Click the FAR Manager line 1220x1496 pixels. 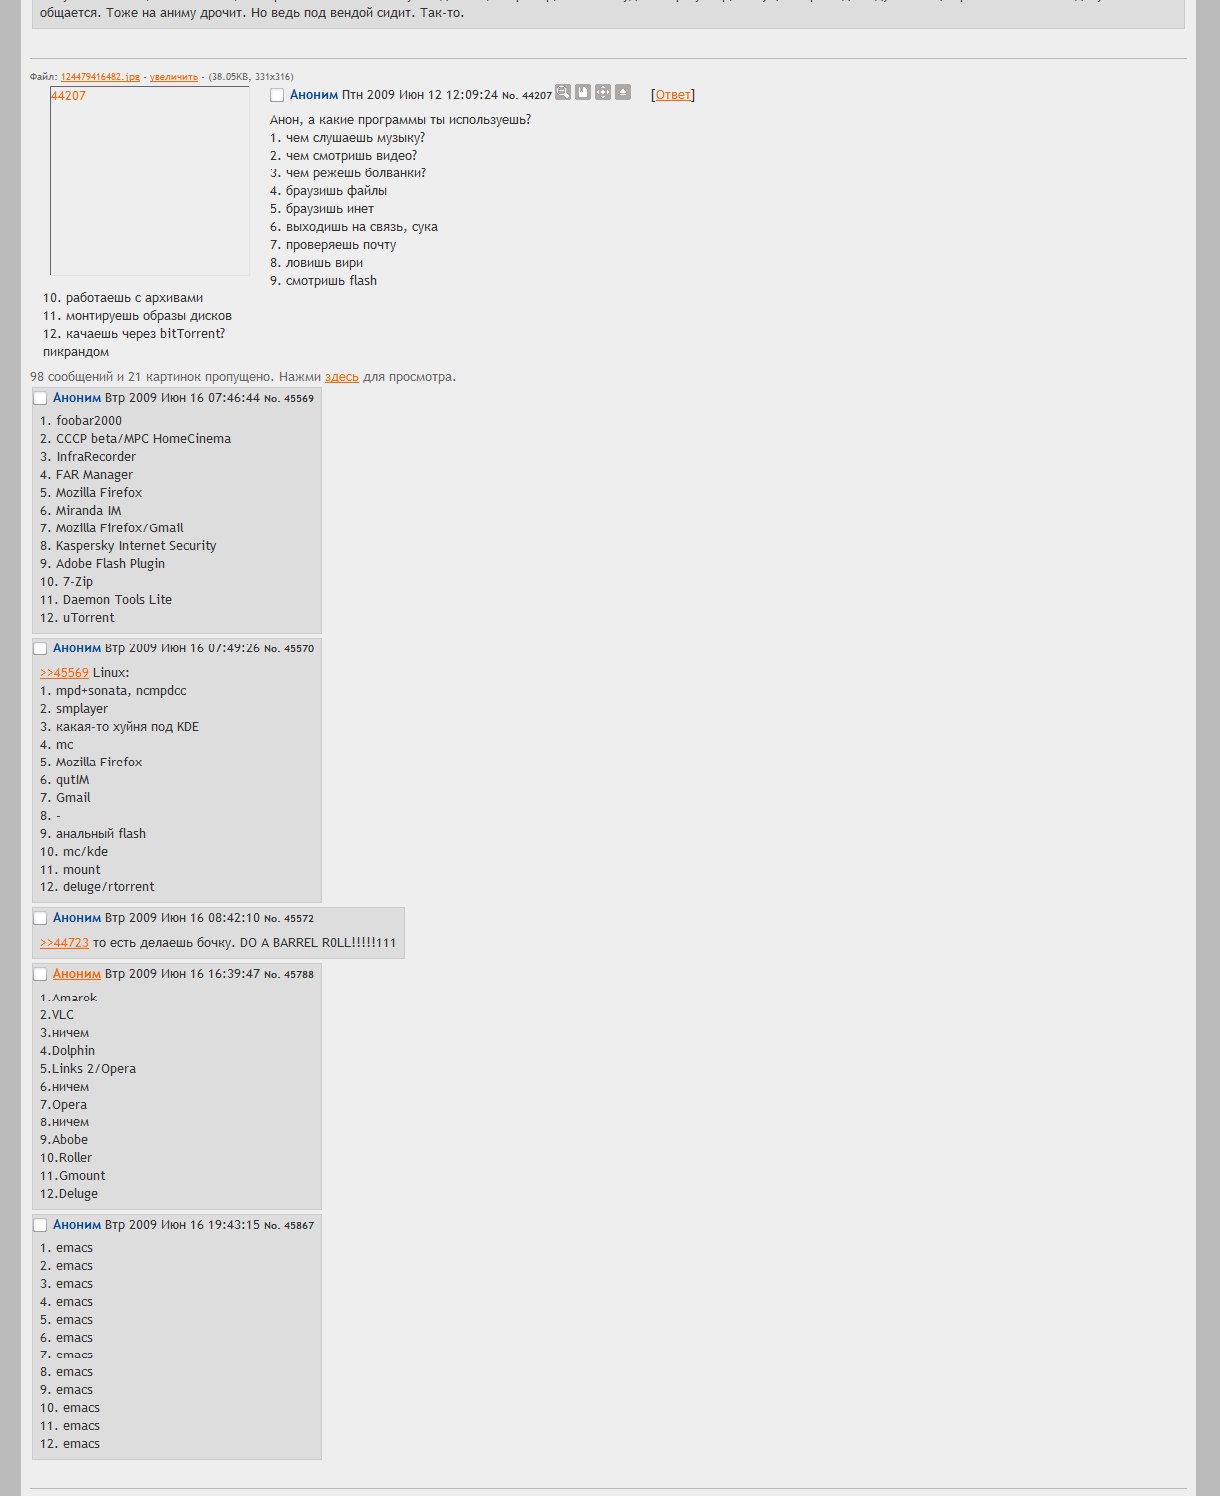pos(86,475)
